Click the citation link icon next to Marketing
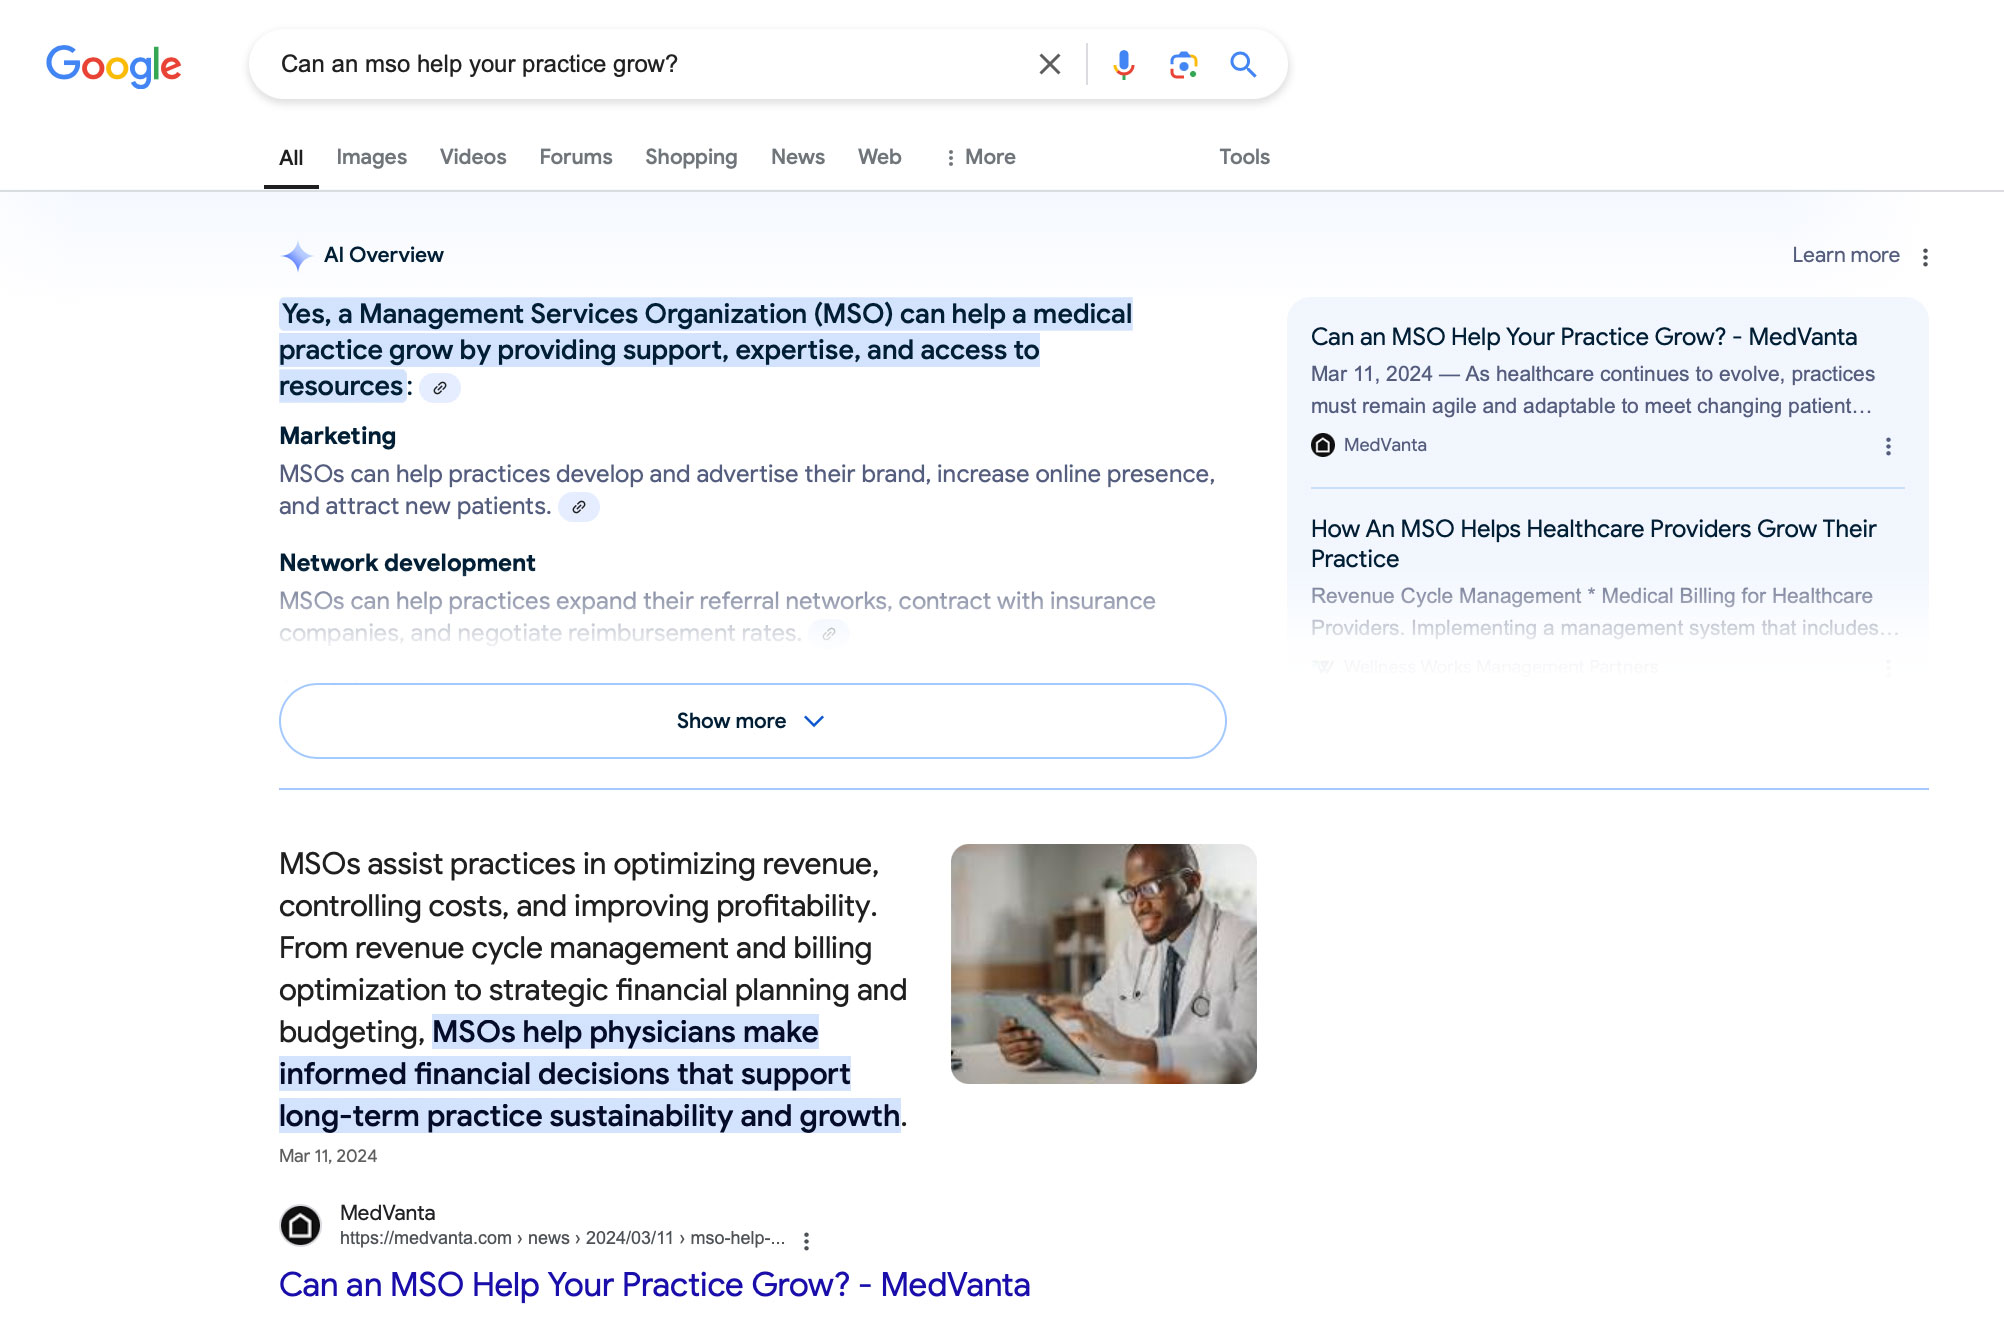This screenshot has height=1326, width=2004. click(x=580, y=506)
